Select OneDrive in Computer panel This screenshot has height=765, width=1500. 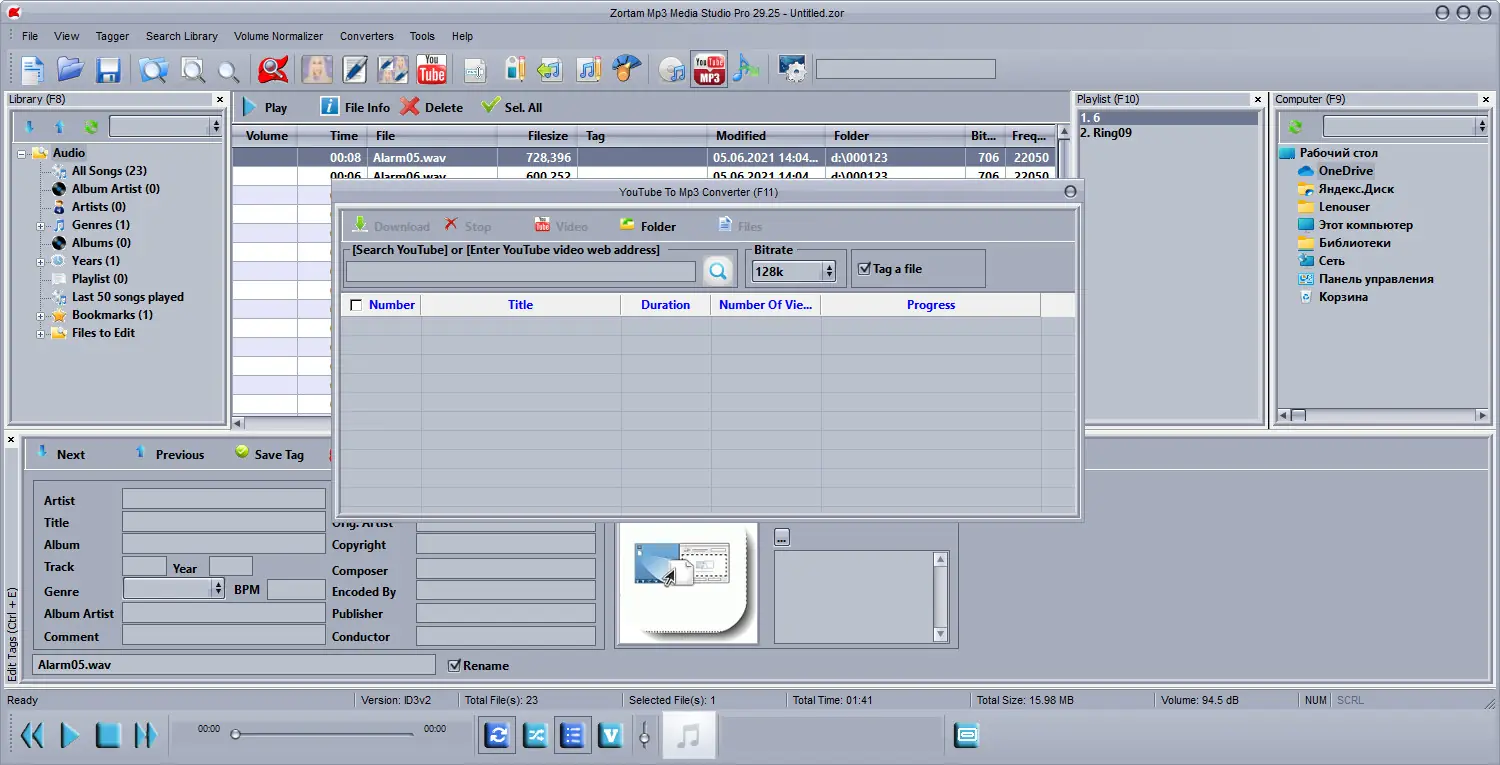click(x=1345, y=171)
